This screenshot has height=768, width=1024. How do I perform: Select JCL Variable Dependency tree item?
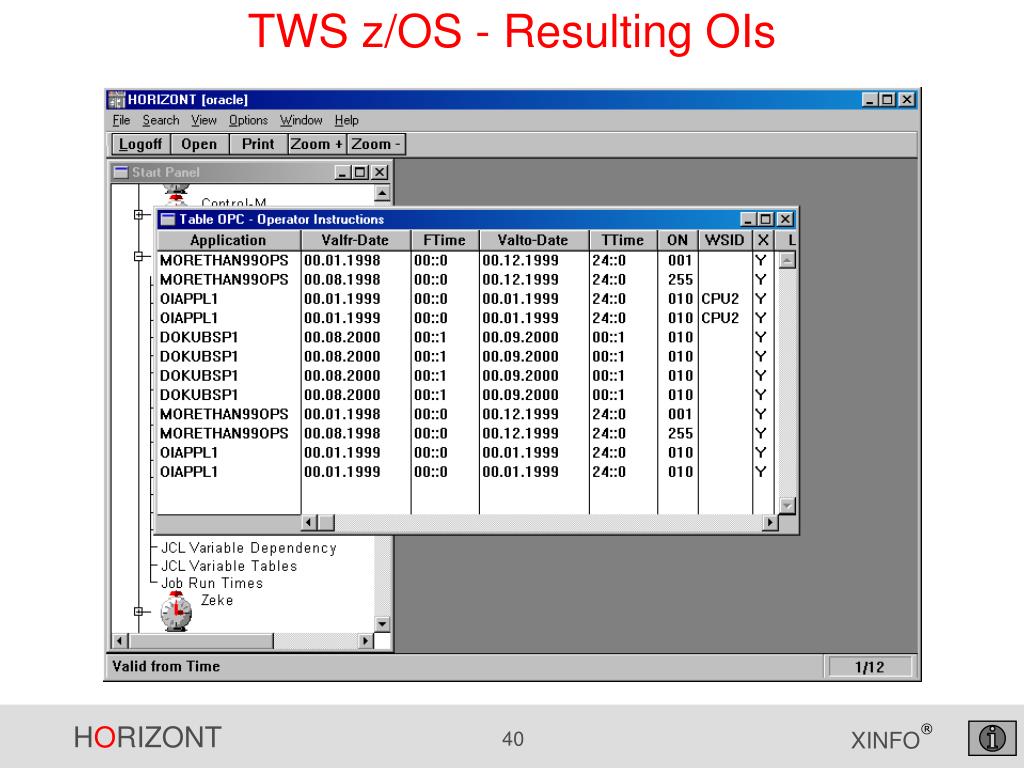pos(249,548)
